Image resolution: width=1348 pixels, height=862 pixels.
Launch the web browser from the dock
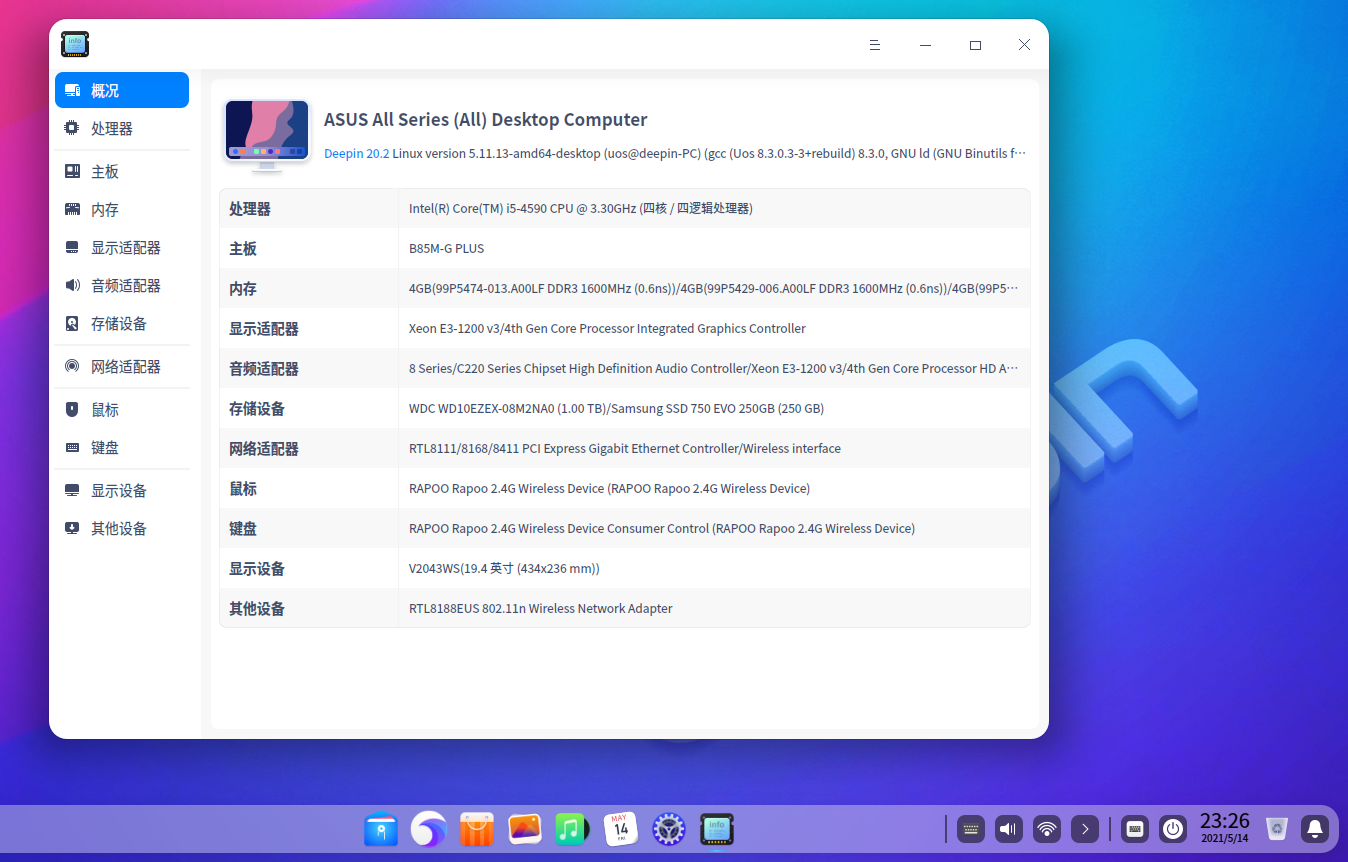(x=429, y=829)
